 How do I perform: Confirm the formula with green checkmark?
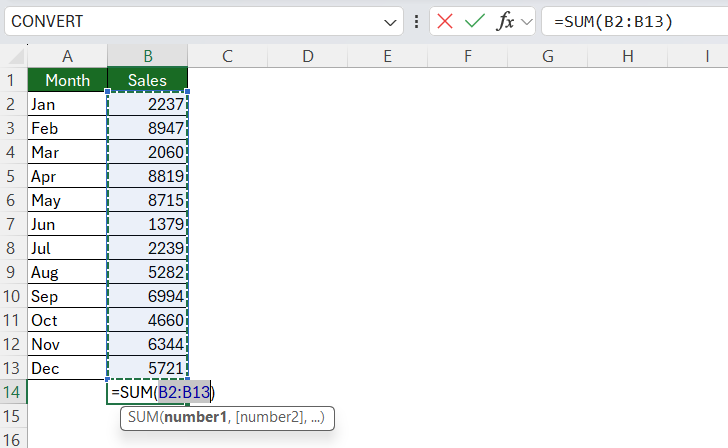[474, 21]
